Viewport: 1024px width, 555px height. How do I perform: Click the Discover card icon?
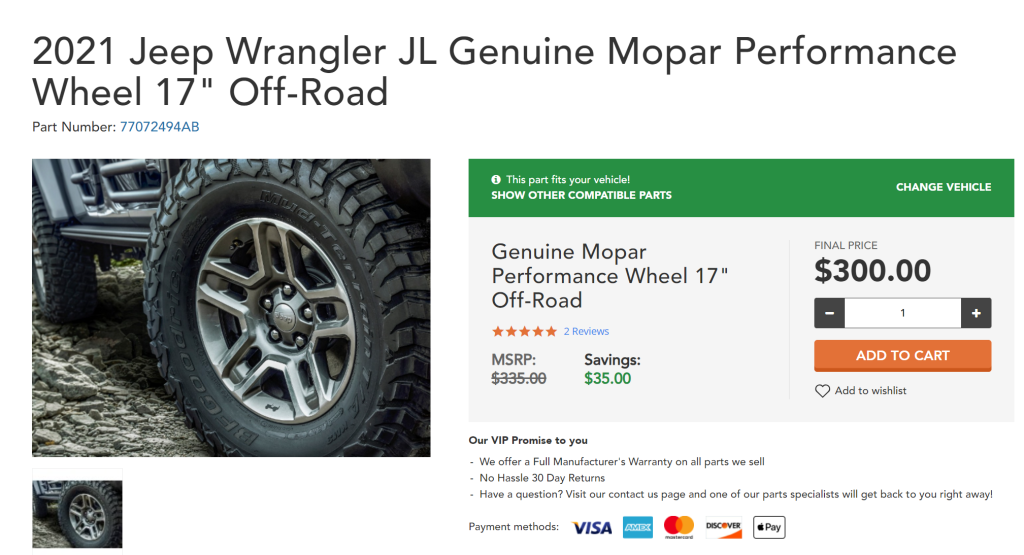(724, 528)
